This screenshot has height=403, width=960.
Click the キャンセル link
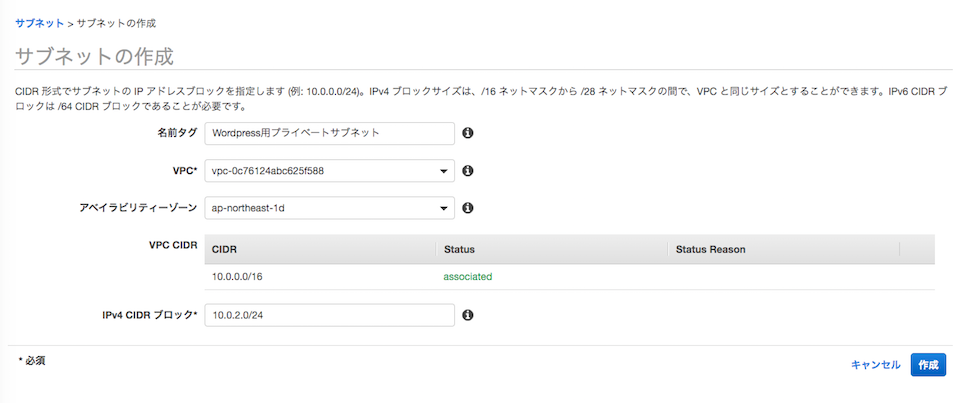pos(876,365)
